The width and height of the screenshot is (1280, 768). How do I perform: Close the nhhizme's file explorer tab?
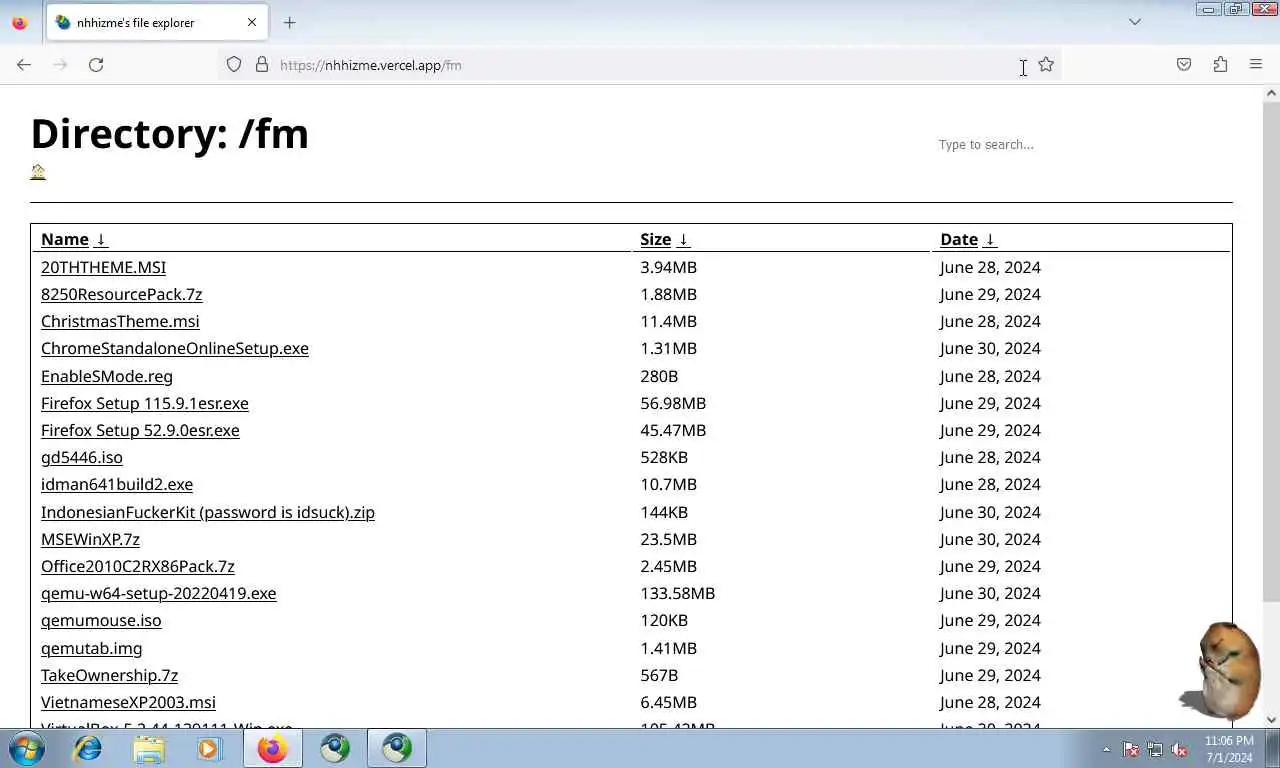point(252,22)
